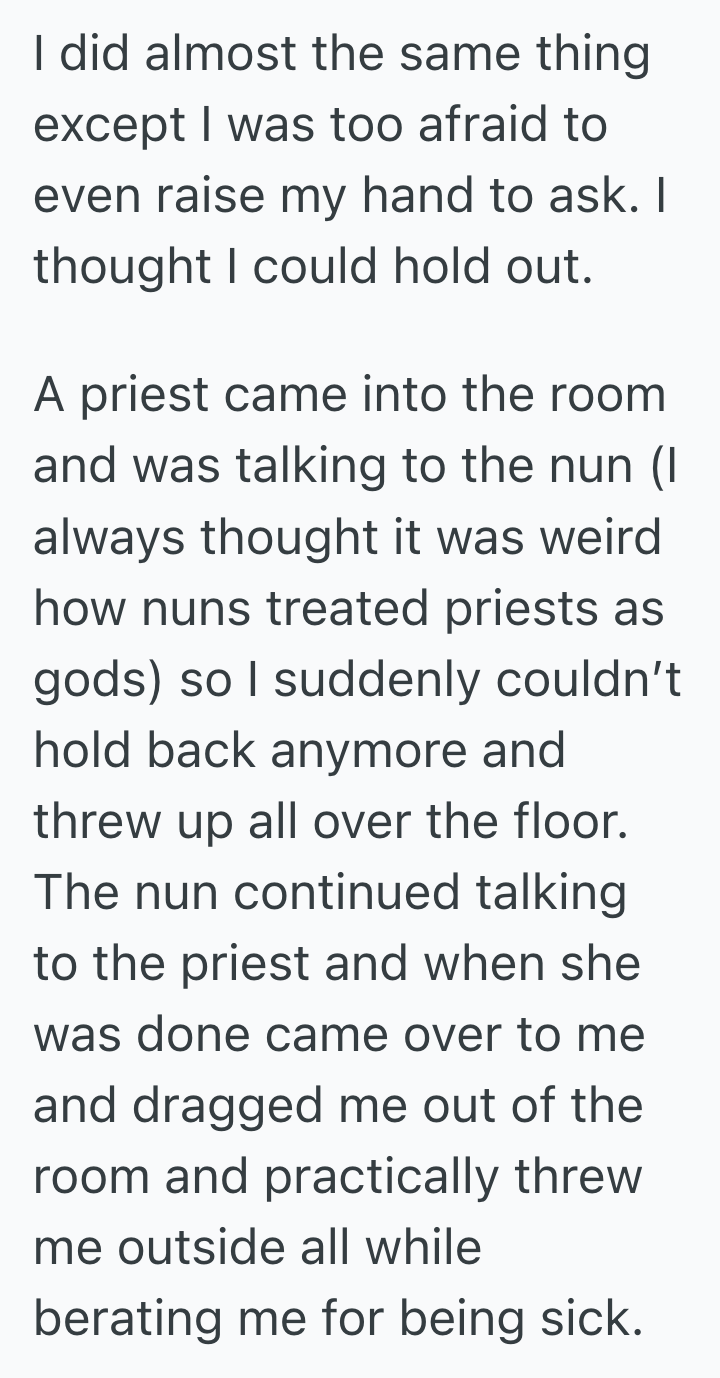Click the line "hold back anymore and"
This screenshot has height=1378, width=720.
pos(299,749)
